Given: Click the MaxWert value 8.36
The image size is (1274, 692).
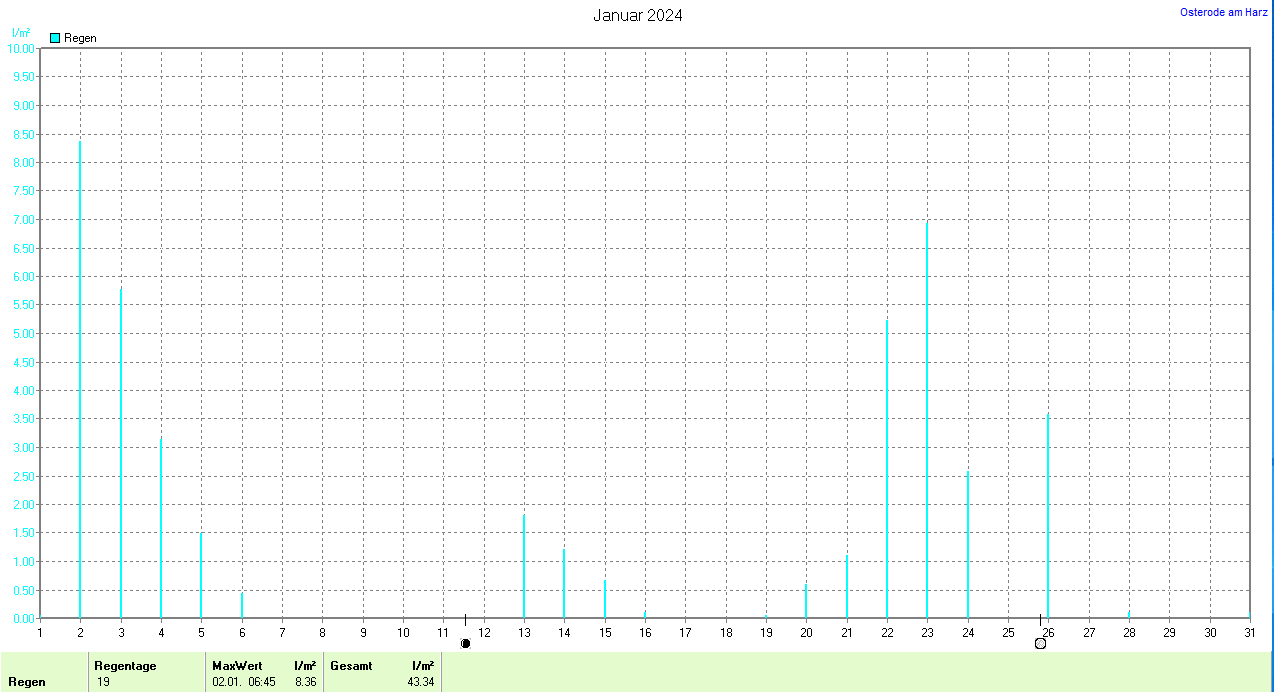Looking at the screenshot, I should click(304, 682).
